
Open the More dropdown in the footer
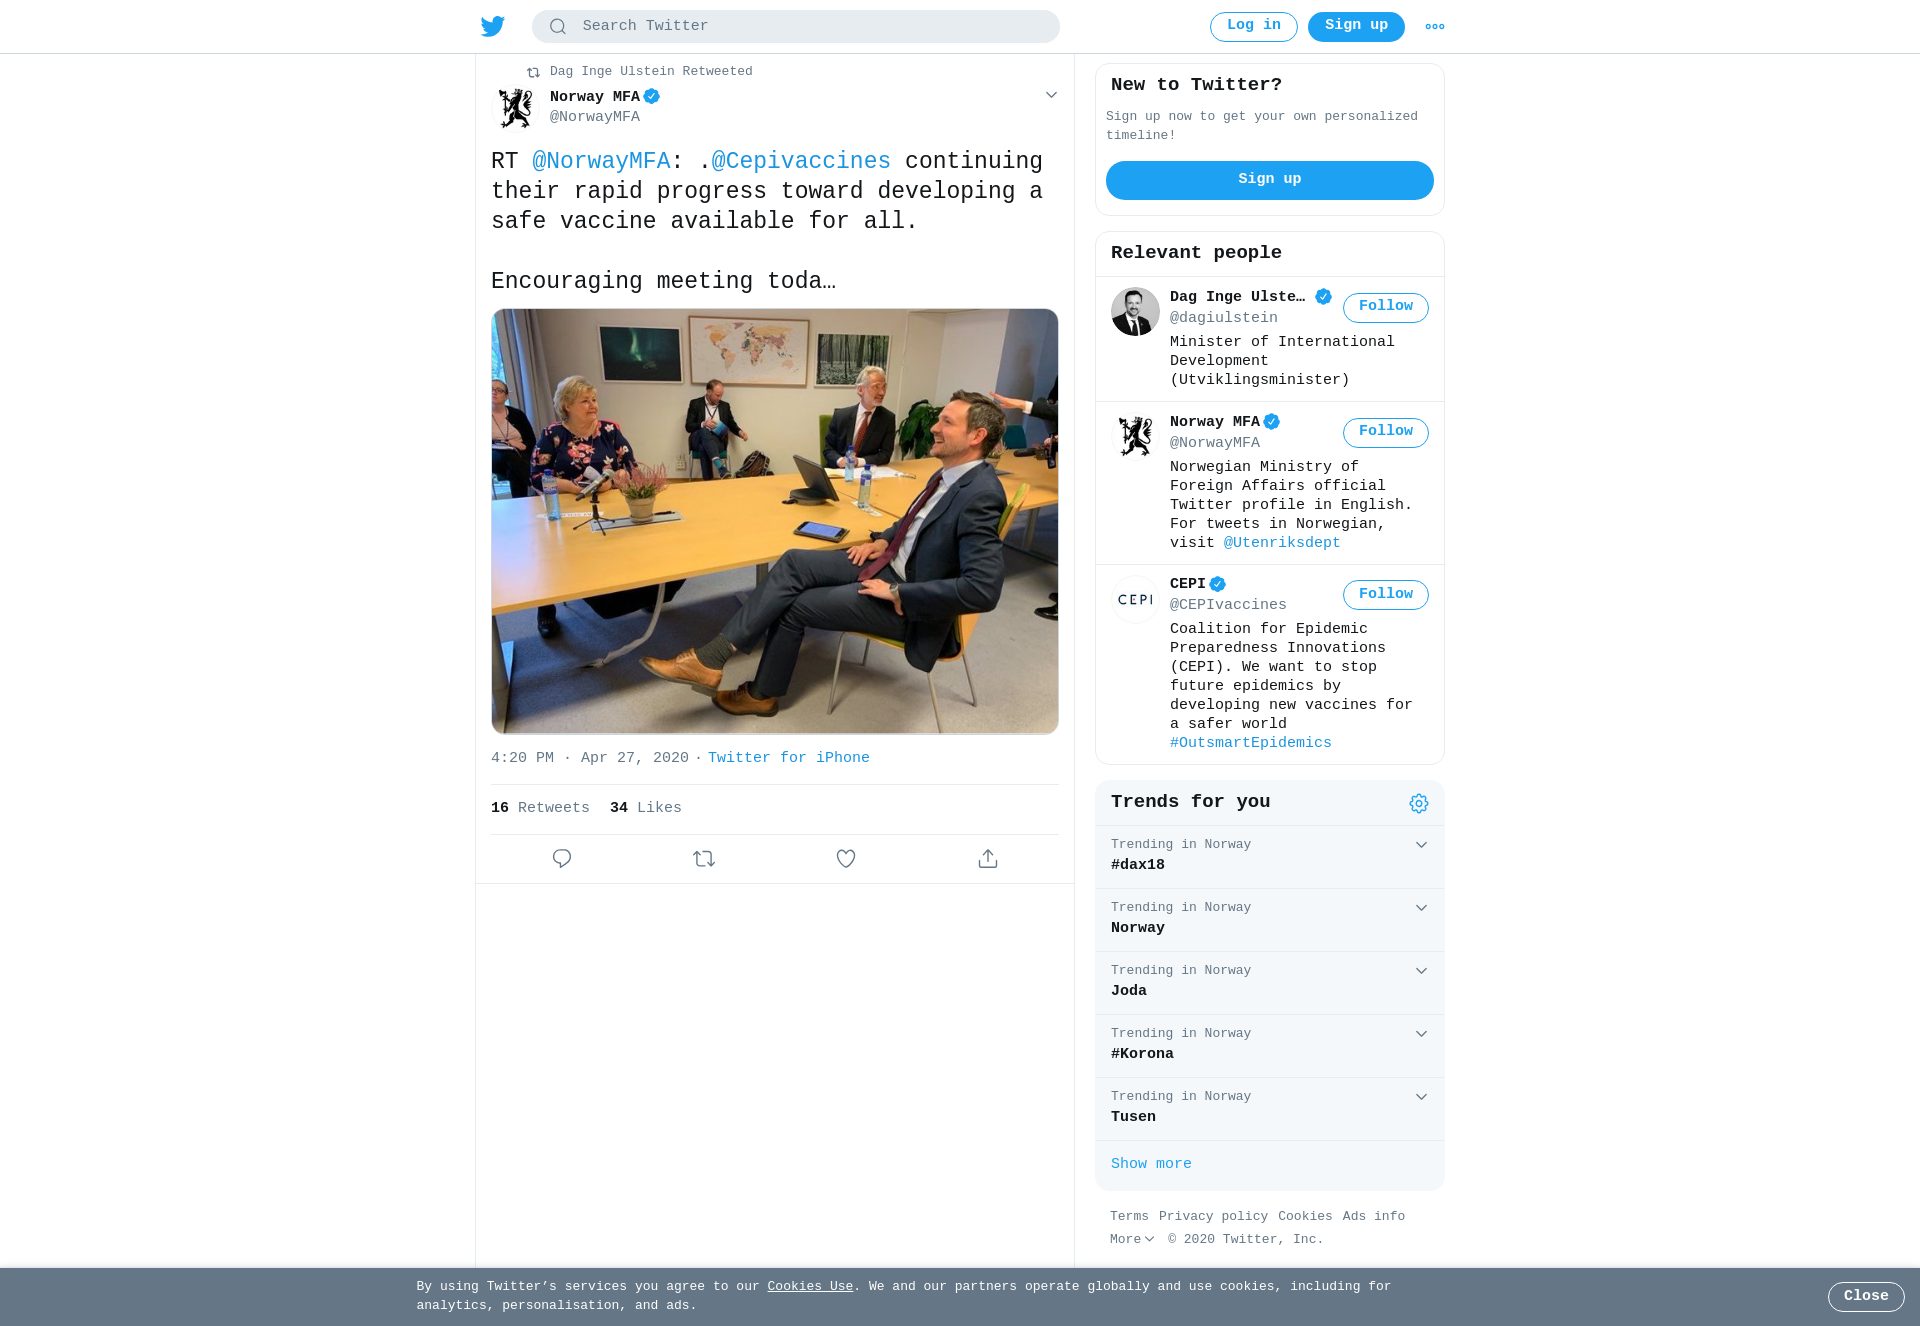1132,1240
